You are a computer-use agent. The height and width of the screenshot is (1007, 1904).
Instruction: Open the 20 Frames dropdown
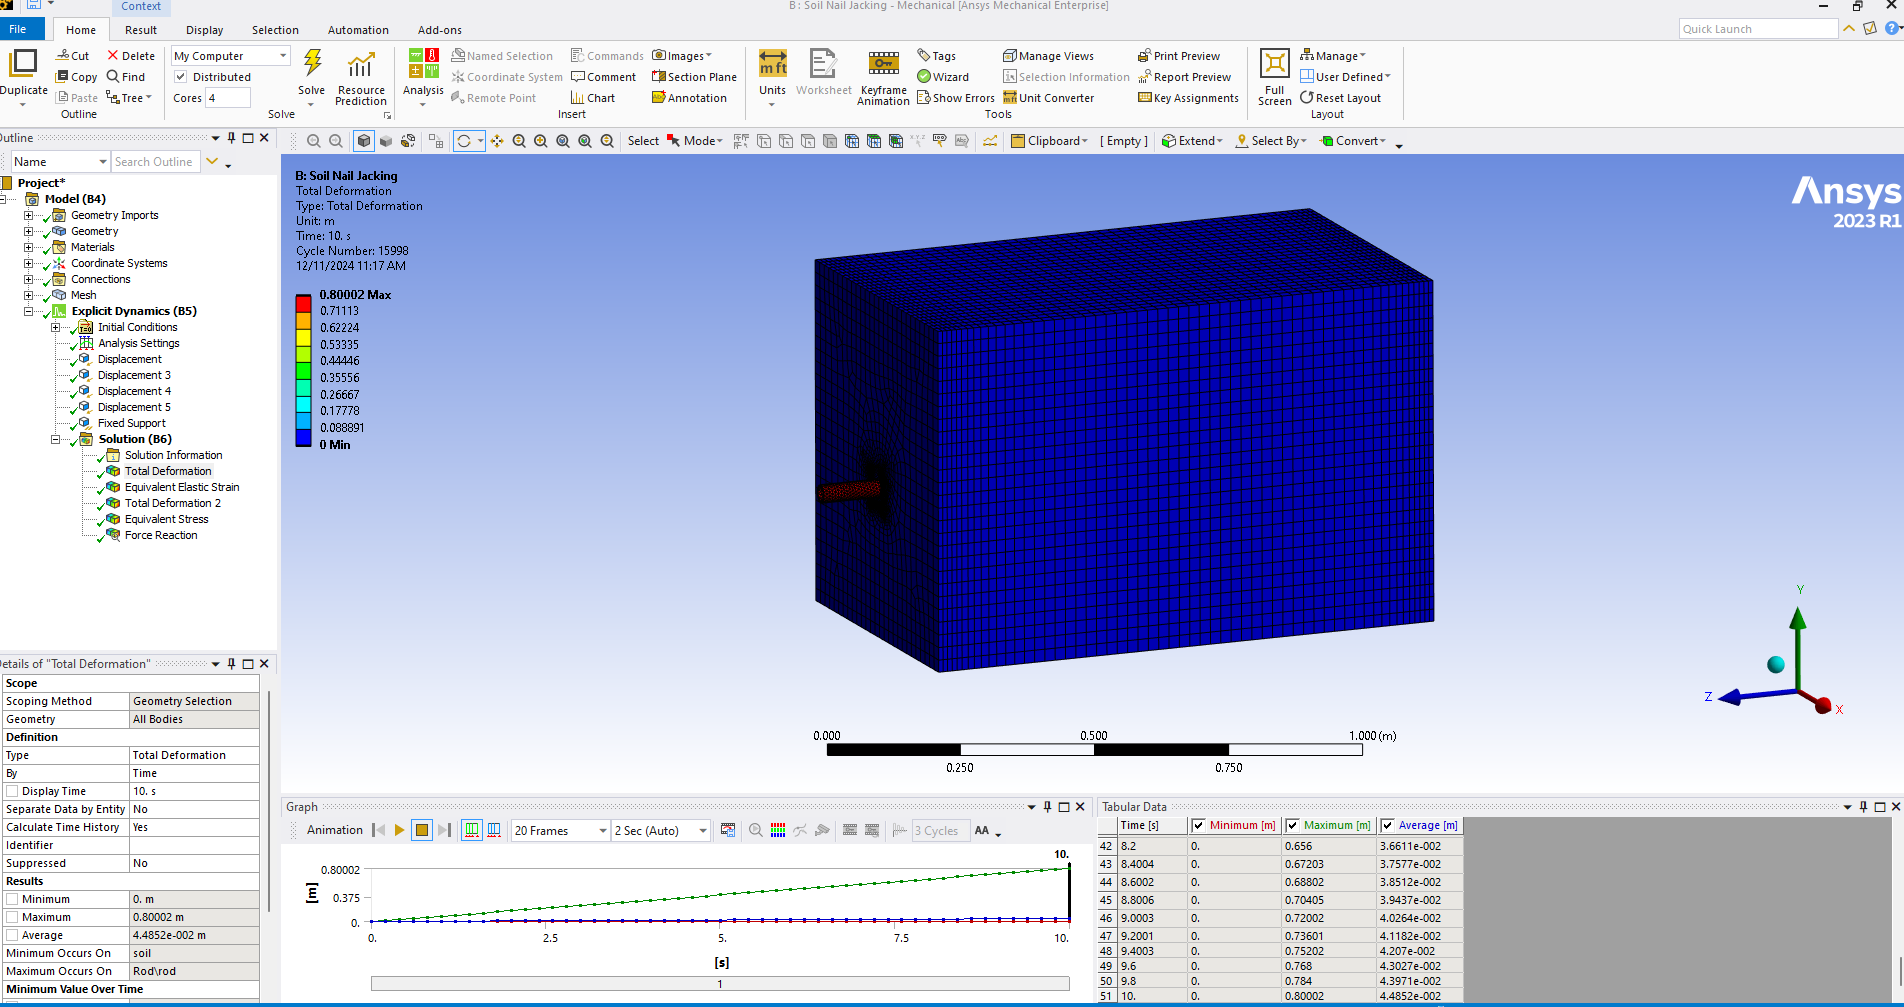coord(602,831)
